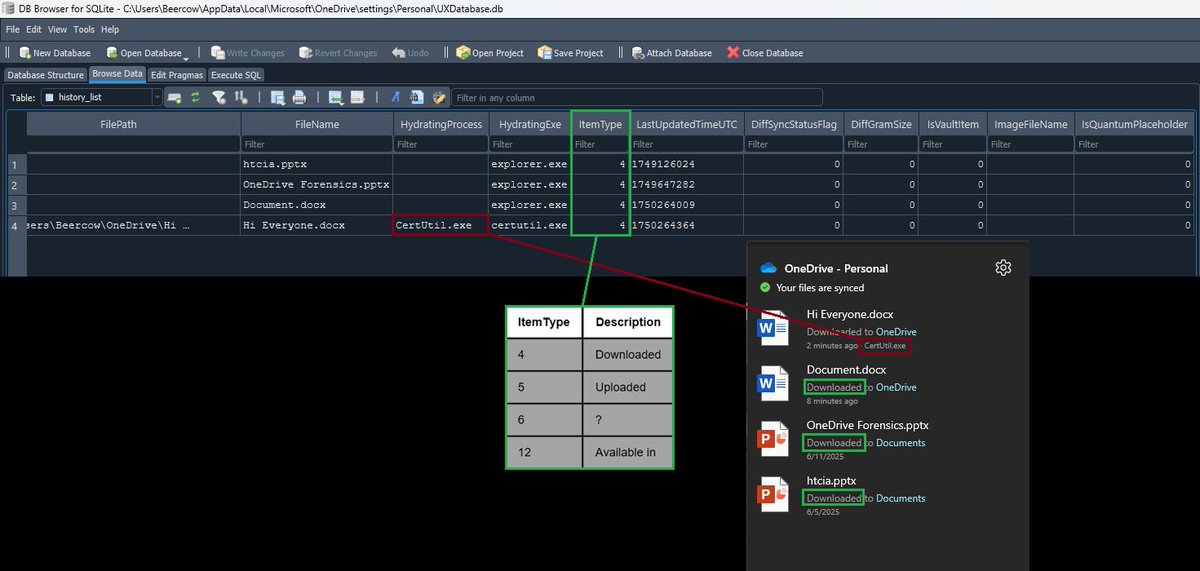Click the OneDrive cloud icon in flyout header
The height and width of the screenshot is (571, 1200).
pos(769,268)
